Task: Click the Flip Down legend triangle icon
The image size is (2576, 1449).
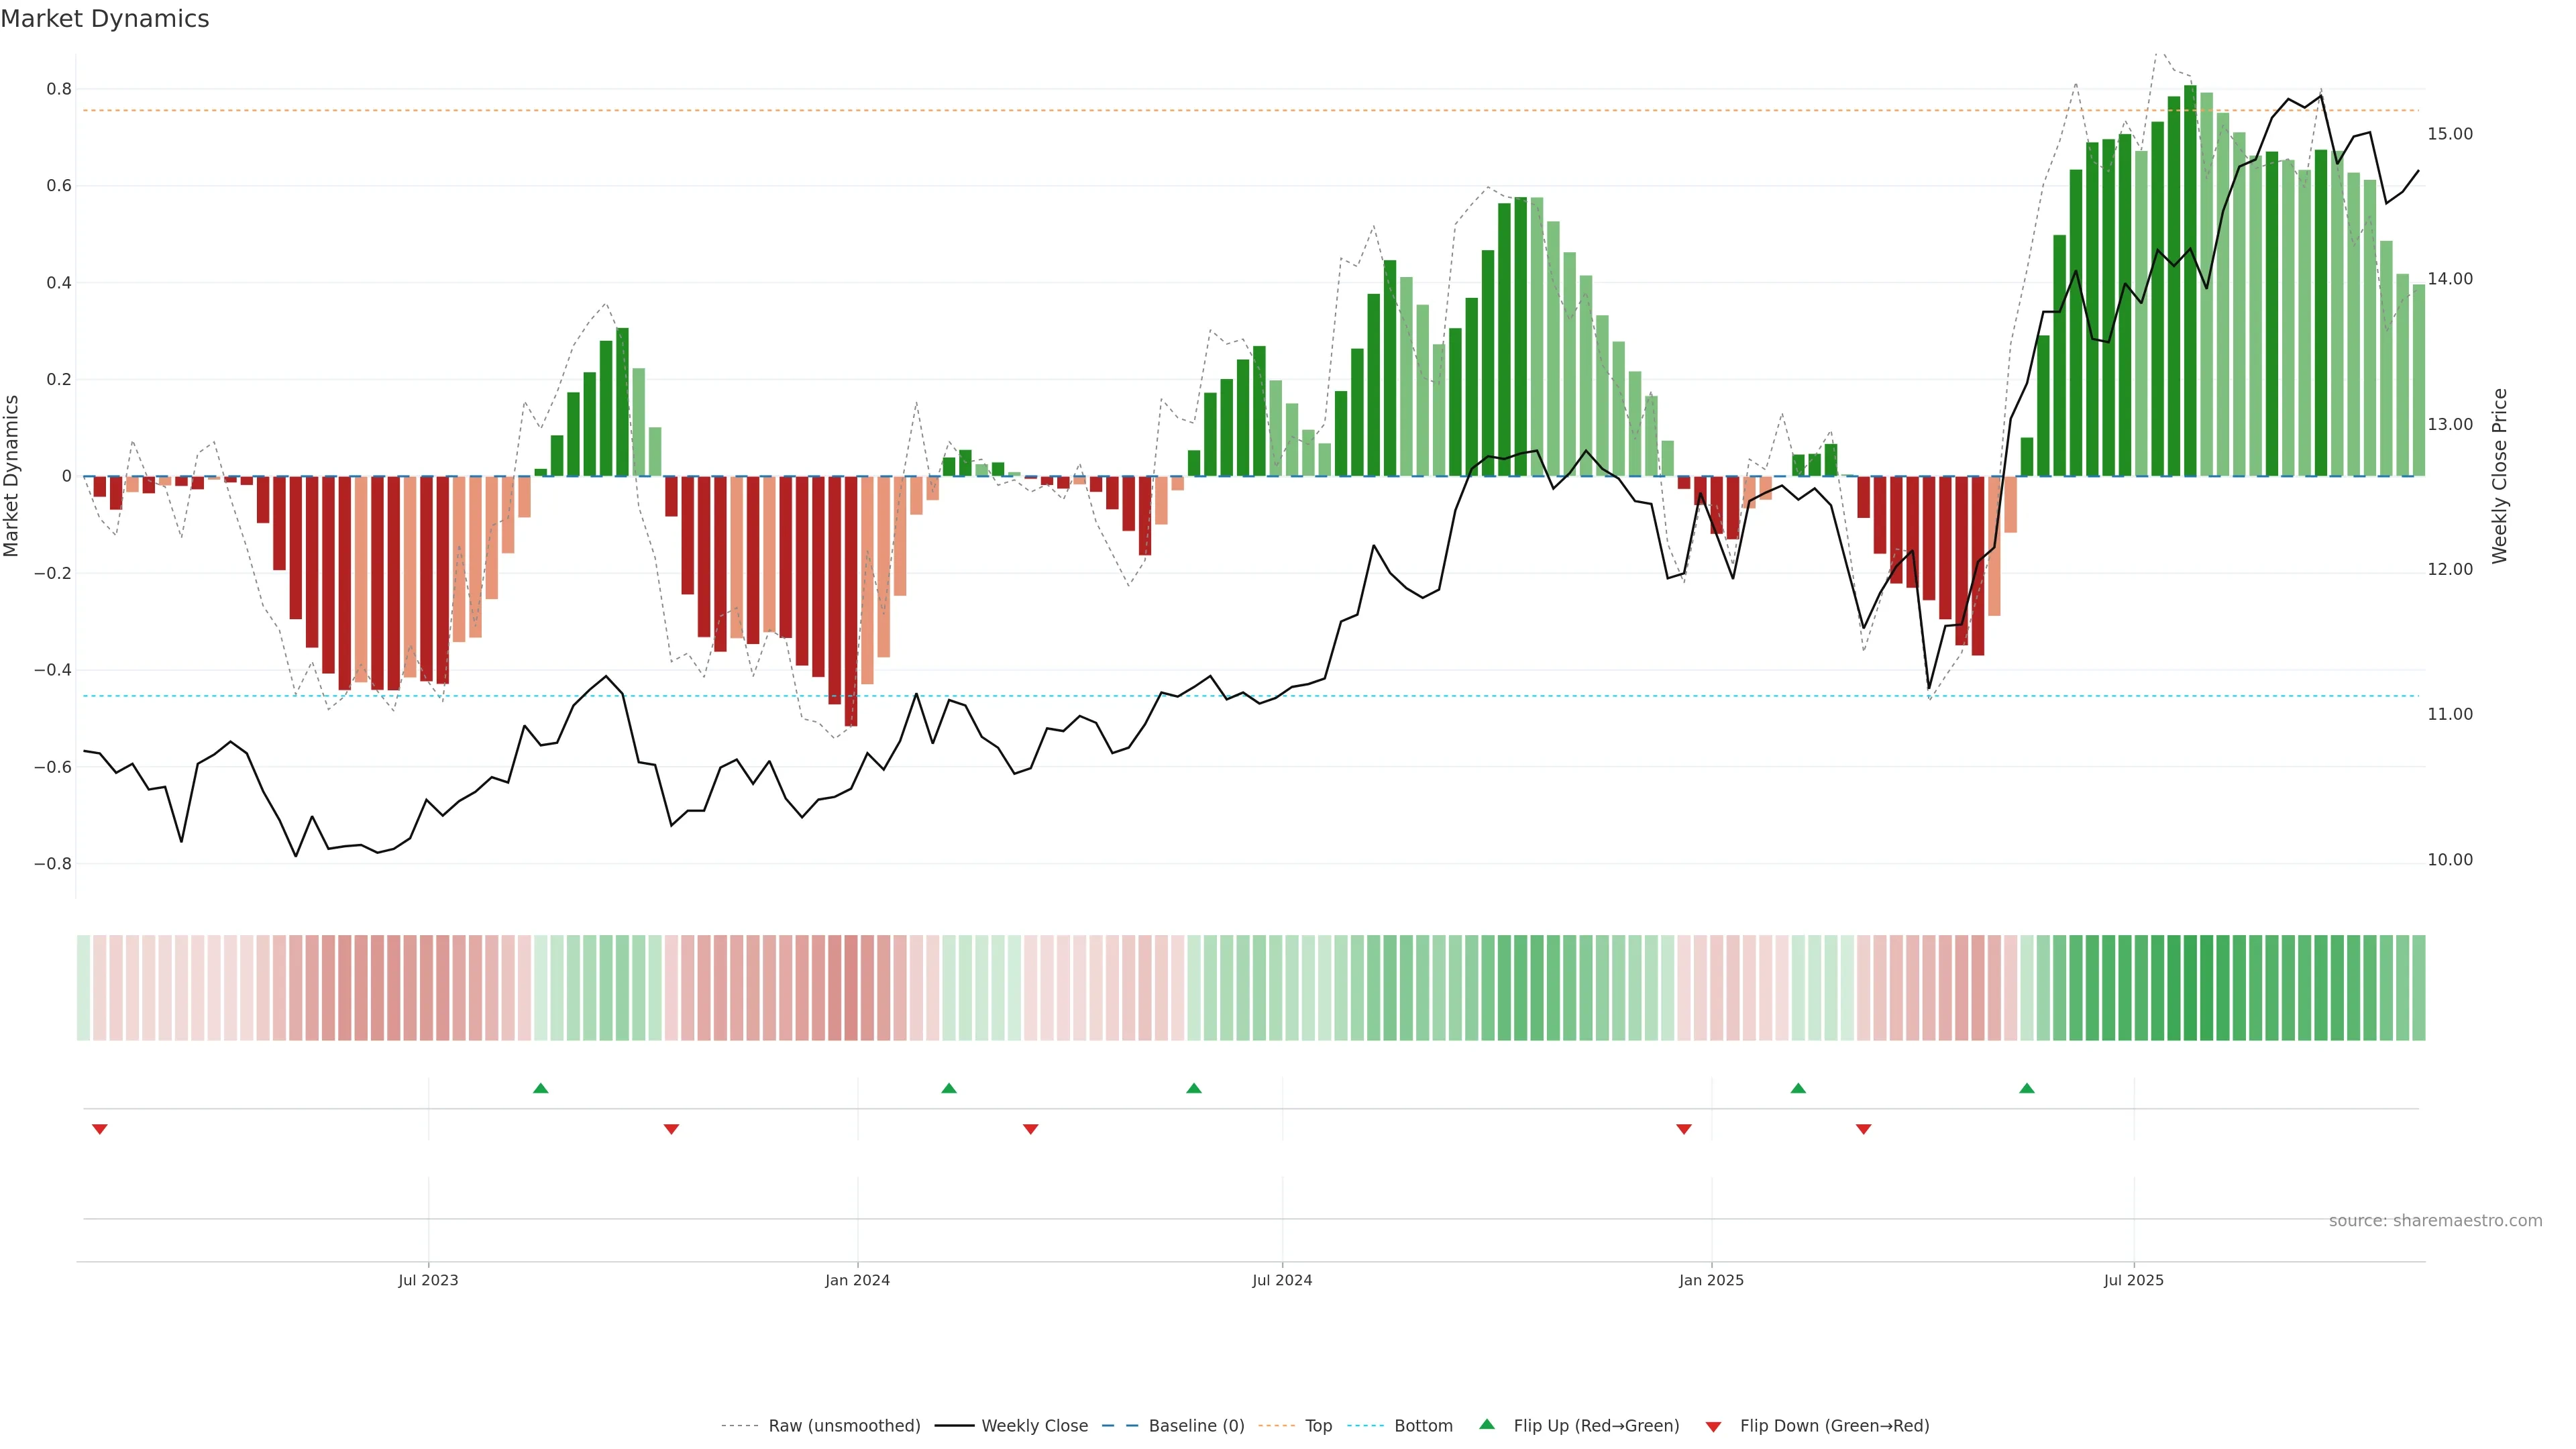Action: click(1713, 1426)
